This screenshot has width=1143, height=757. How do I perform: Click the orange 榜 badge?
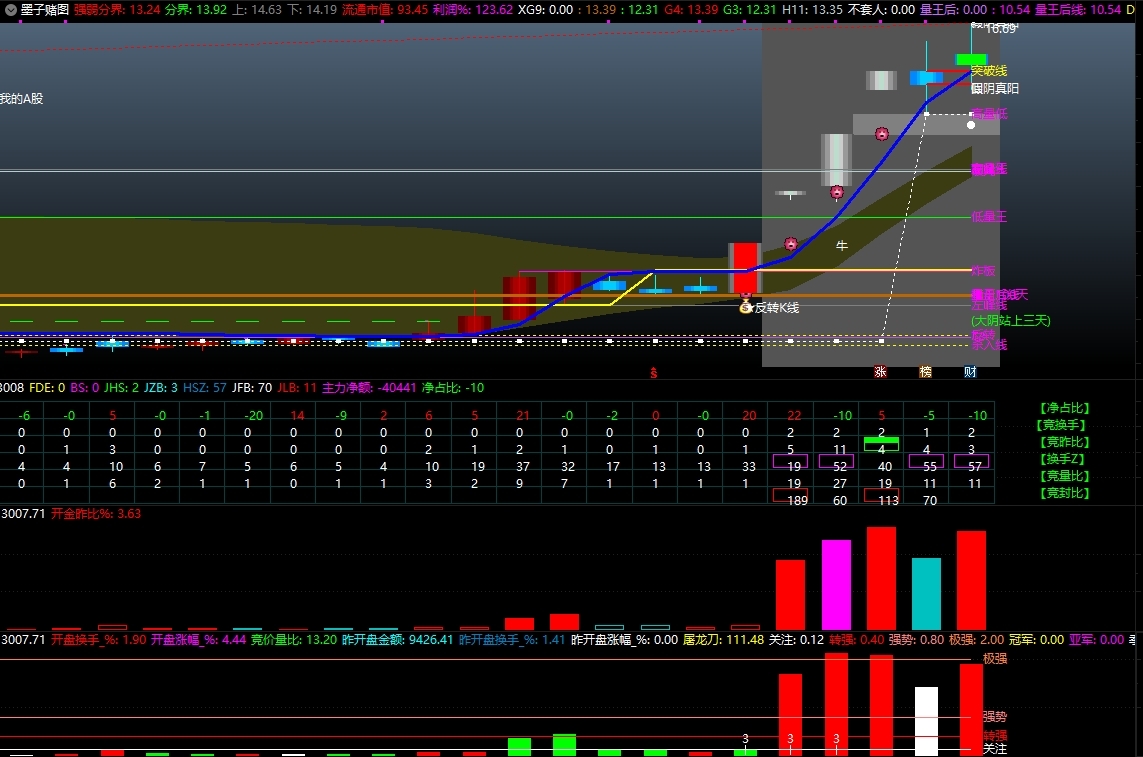coord(926,372)
